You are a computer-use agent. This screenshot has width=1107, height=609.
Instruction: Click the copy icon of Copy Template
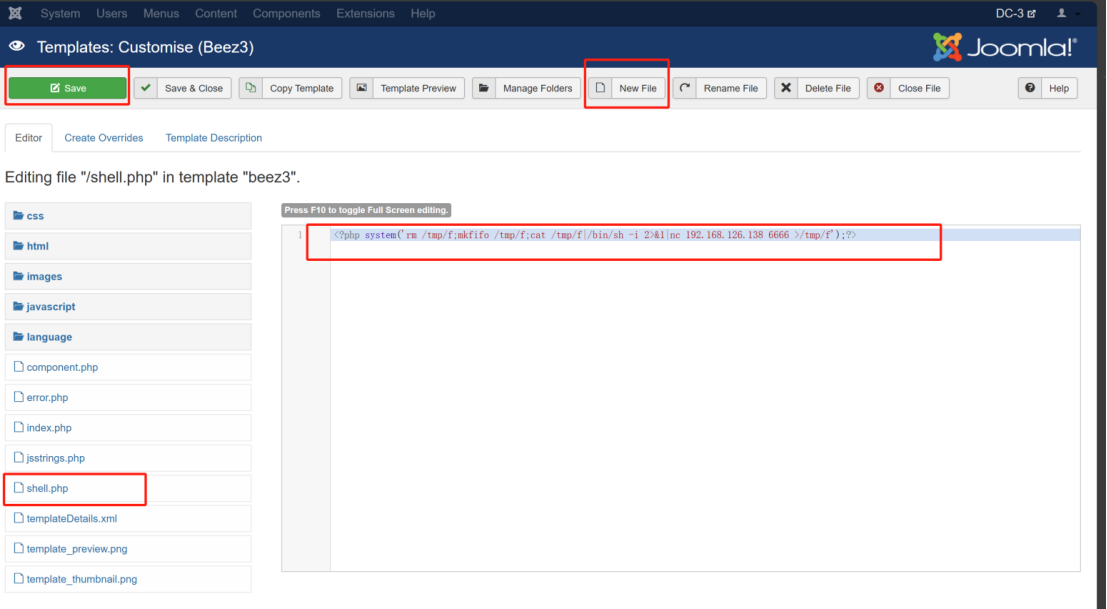(x=251, y=88)
